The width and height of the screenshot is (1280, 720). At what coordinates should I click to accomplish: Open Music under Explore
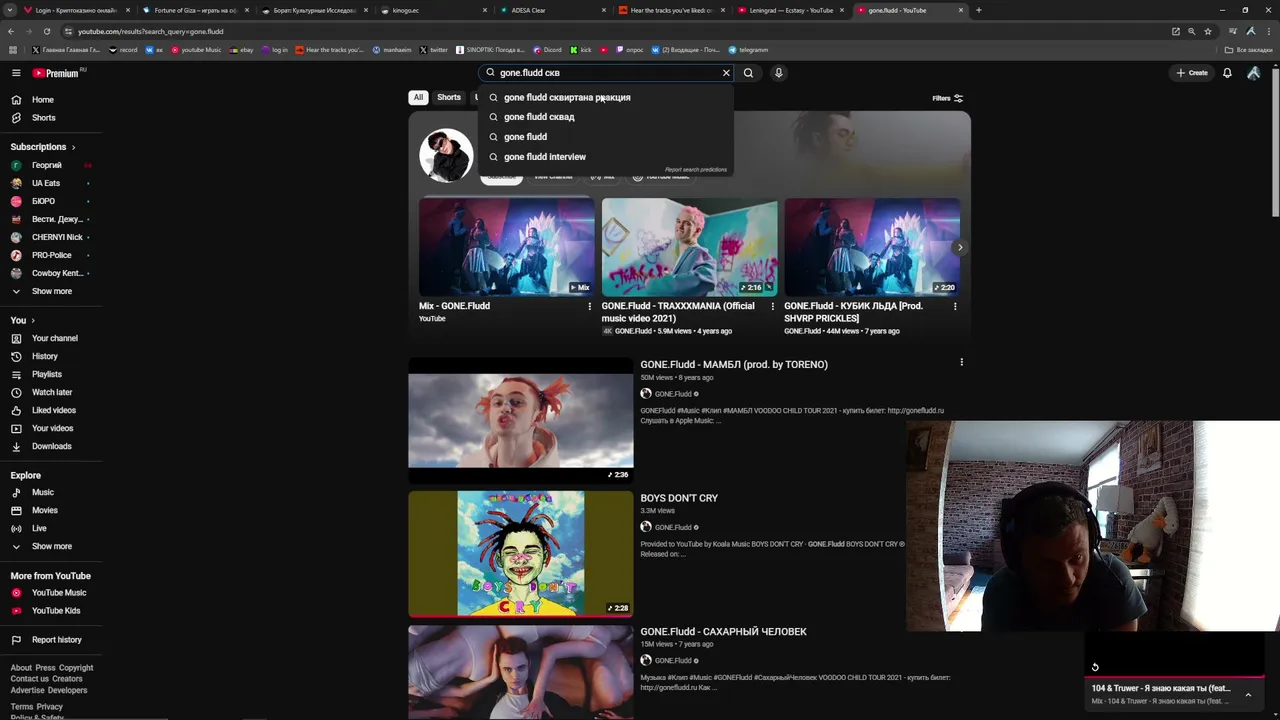click(x=49, y=492)
